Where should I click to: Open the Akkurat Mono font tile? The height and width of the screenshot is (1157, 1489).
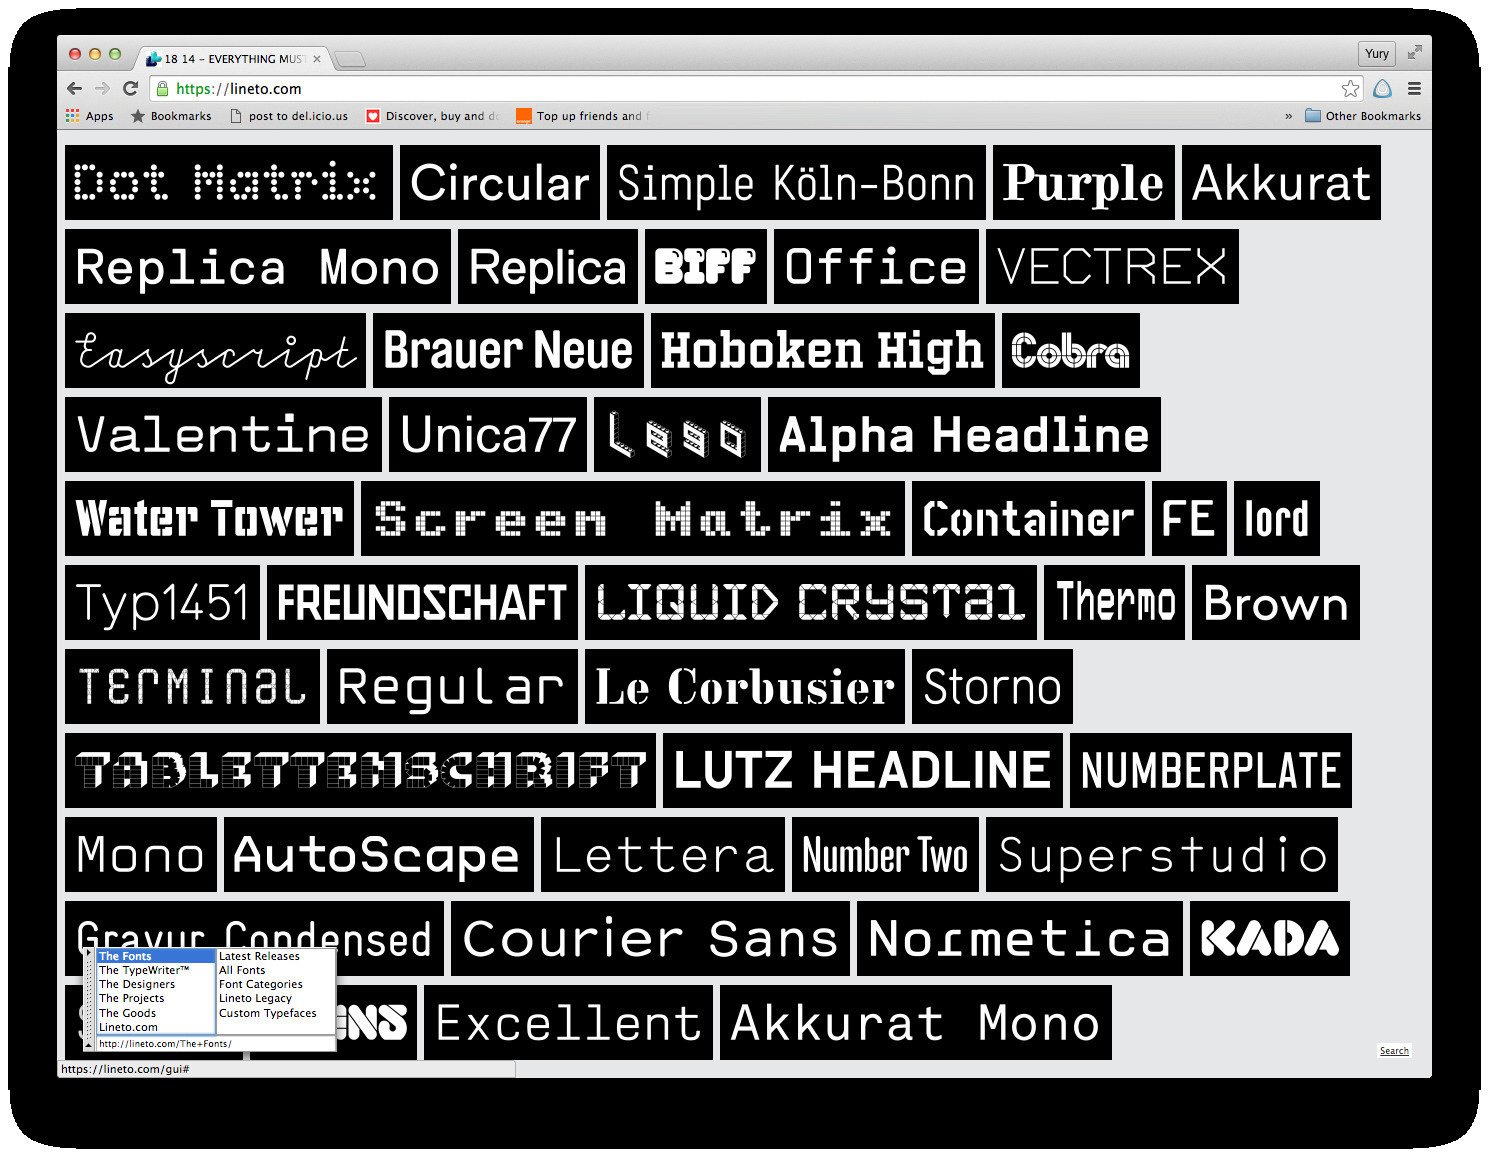pyautogui.click(x=916, y=1022)
